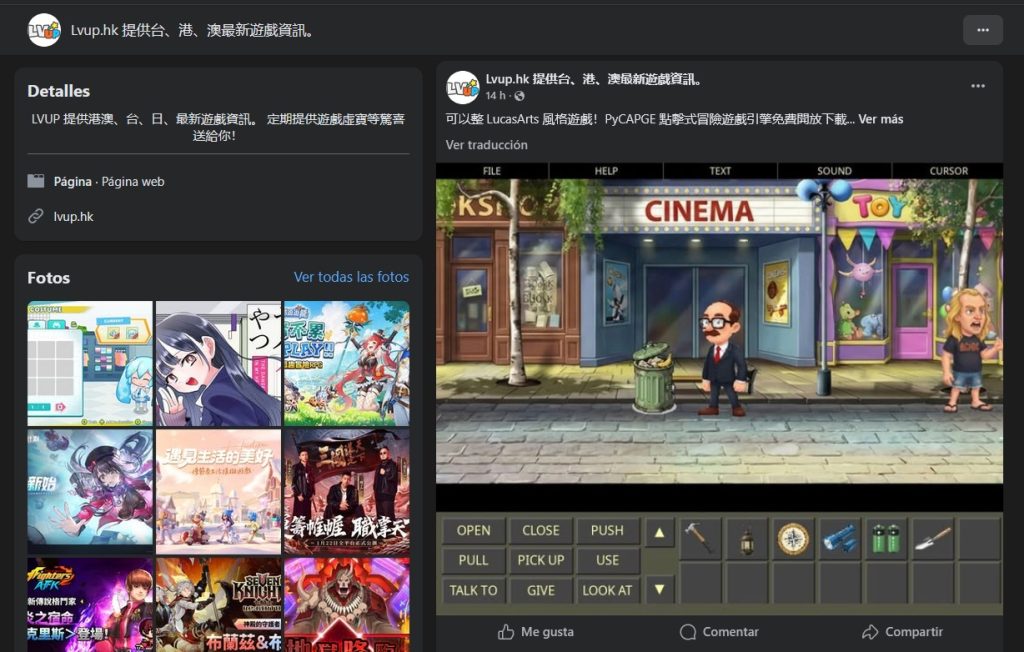Choose the trowel from the inventory
Screen dimensions: 1024x652
[x=931, y=537]
